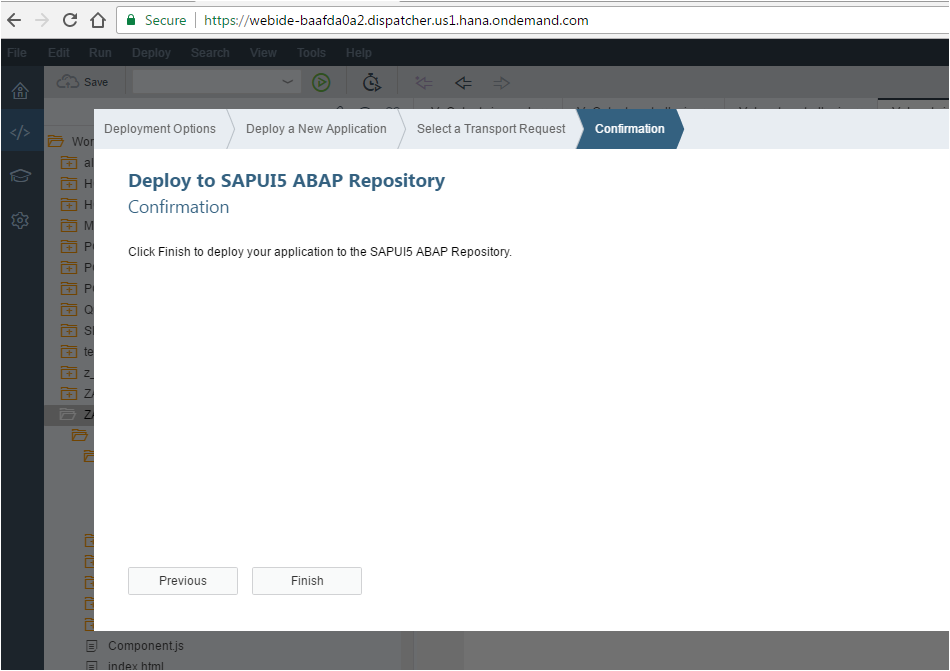Click the 'Click Finish to deploy' instruction text
Viewport: 950px width, 671px height.
320,252
